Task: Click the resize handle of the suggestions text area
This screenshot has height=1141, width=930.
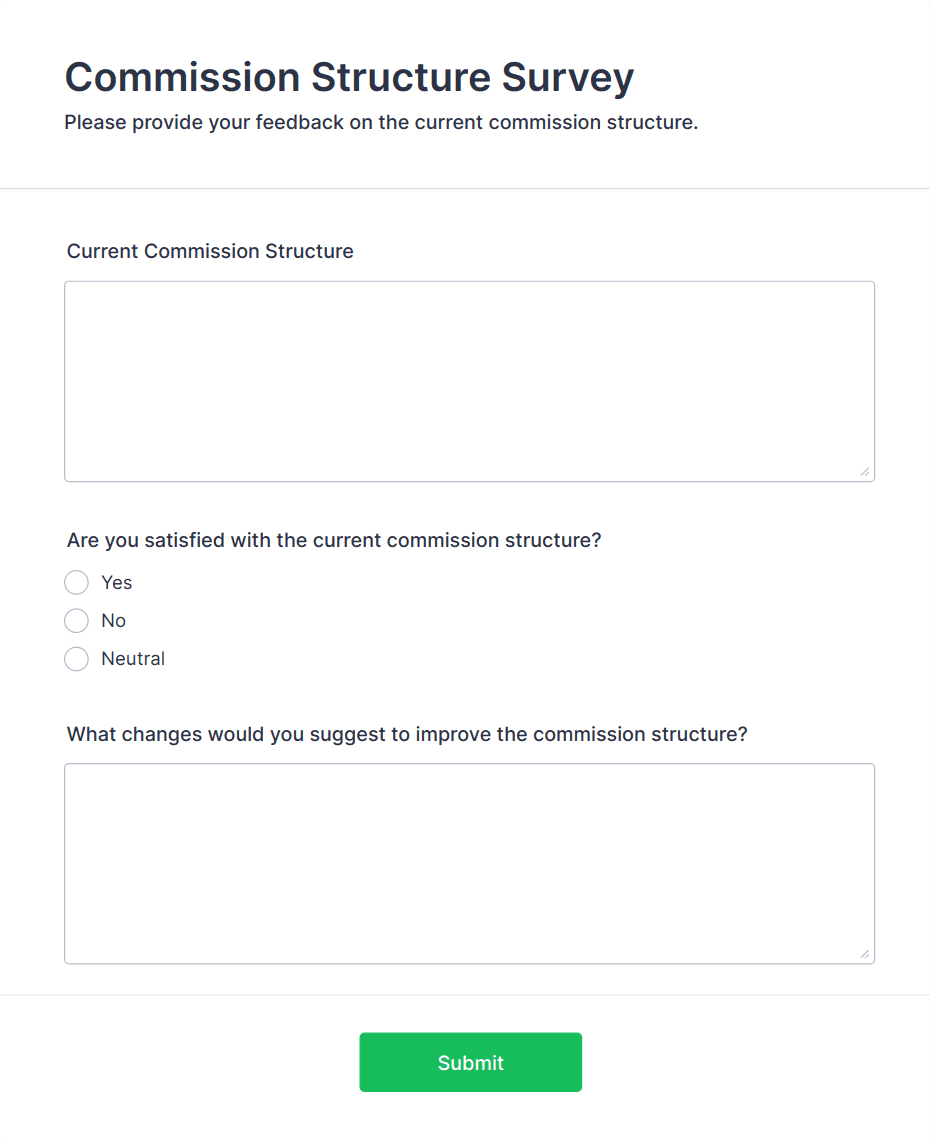Action: (866, 956)
